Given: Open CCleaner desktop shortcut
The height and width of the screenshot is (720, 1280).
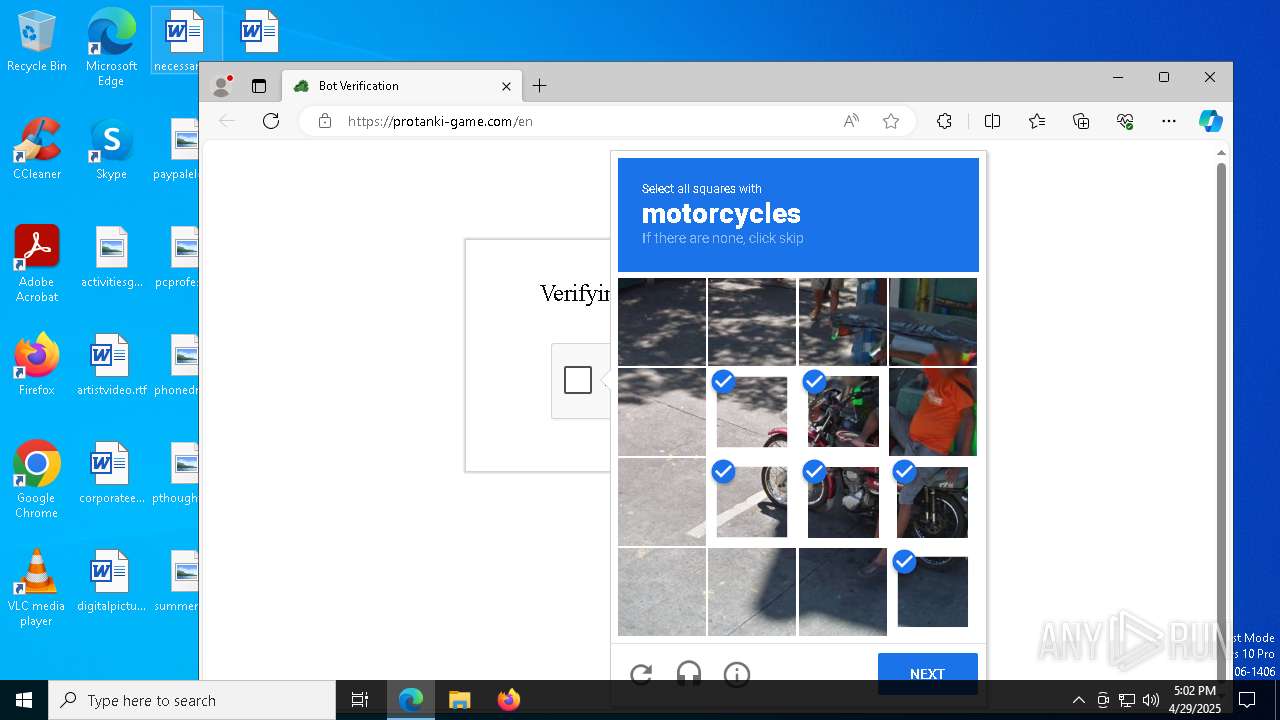Looking at the screenshot, I should [37, 150].
